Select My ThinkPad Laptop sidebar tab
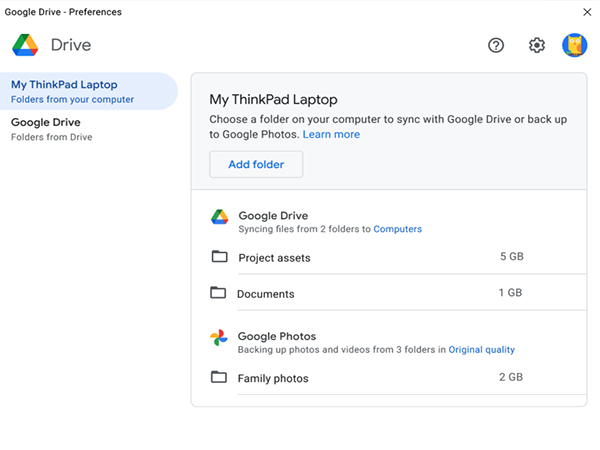This screenshot has height=450, width=600. (x=89, y=91)
